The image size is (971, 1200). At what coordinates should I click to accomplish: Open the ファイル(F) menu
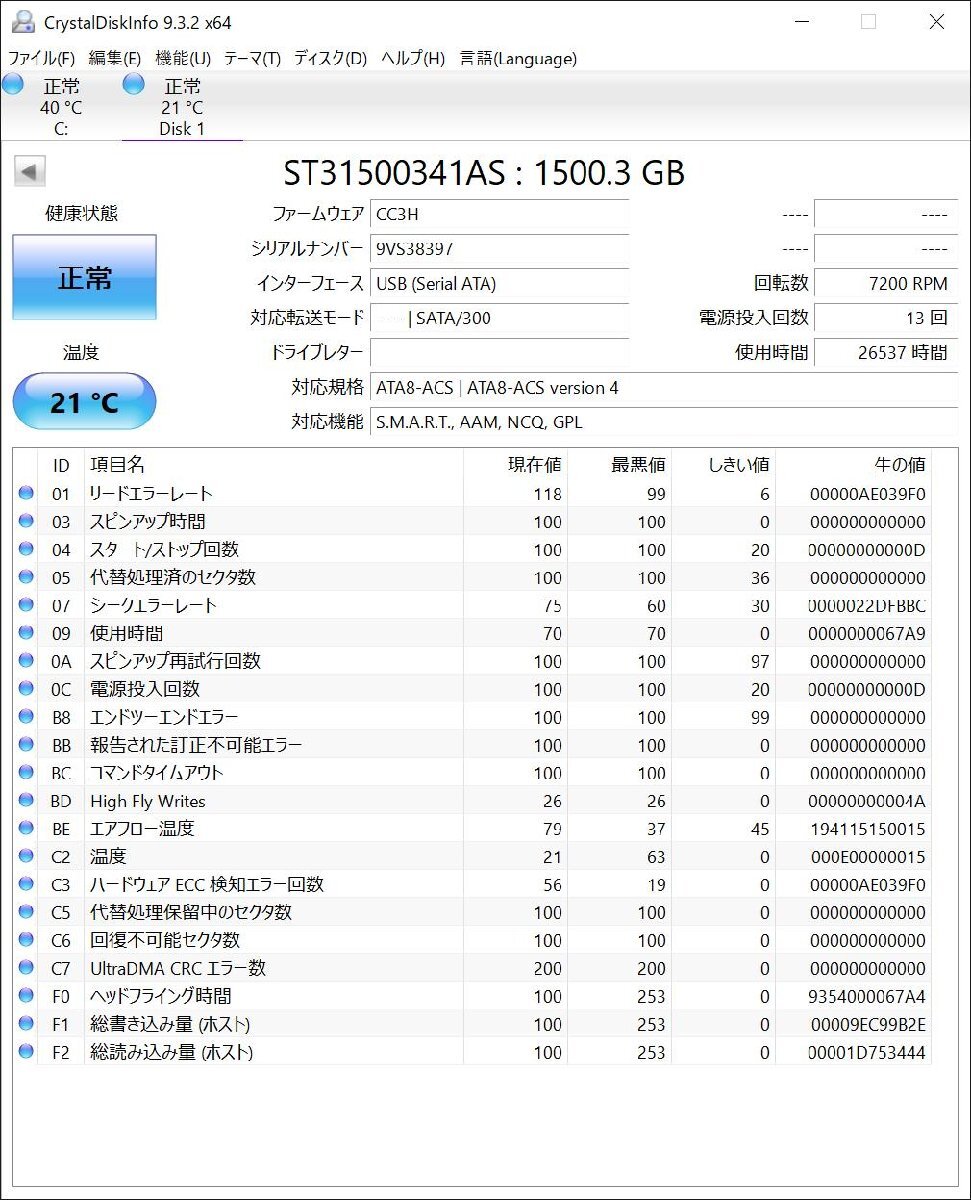(41, 58)
